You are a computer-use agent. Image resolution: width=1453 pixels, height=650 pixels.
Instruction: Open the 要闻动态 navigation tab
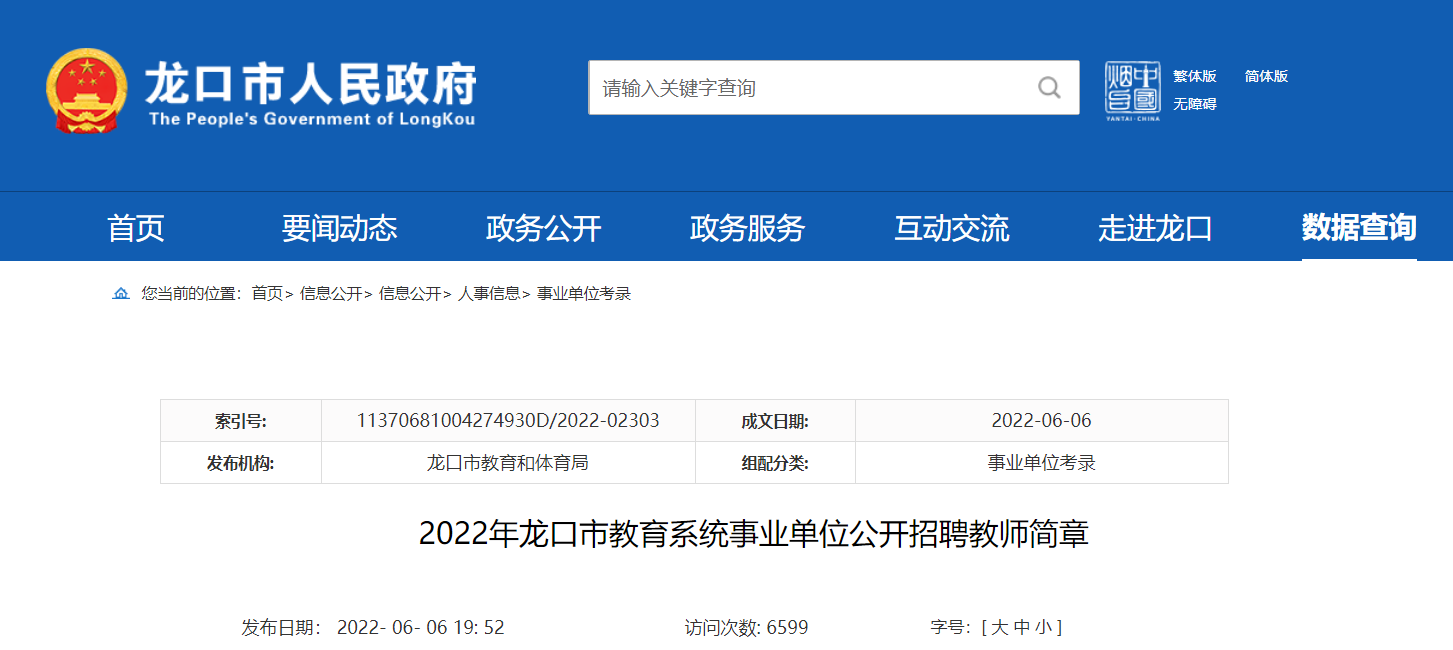pyautogui.click(x=339, y=229)
